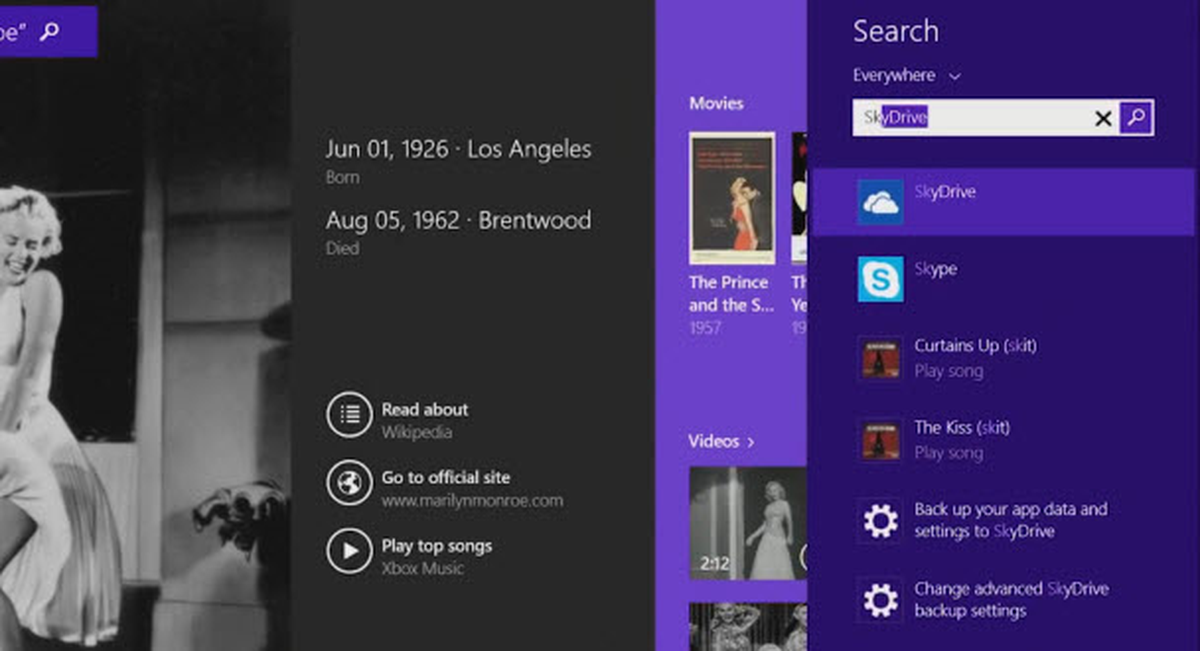
Task: Open the lower video thumbnail below Videos
Action: 748,626
